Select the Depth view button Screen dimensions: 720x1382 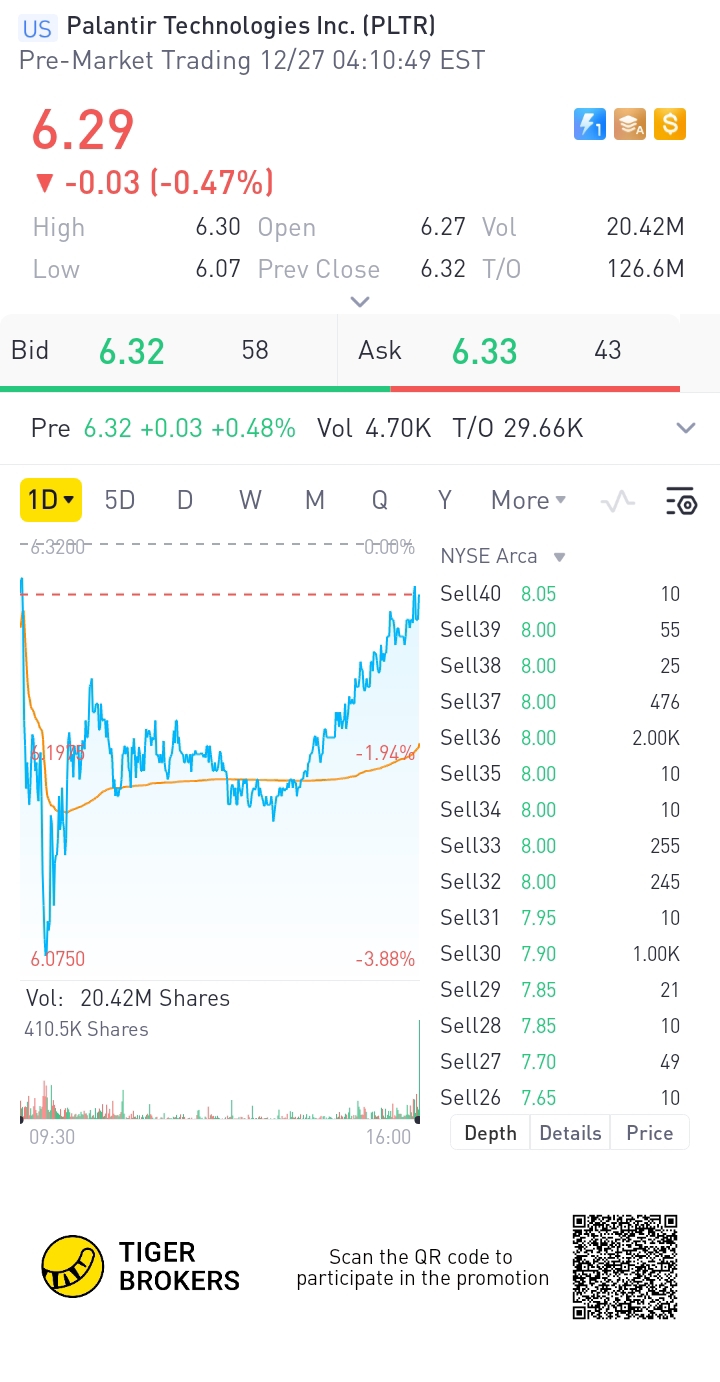491,1133
